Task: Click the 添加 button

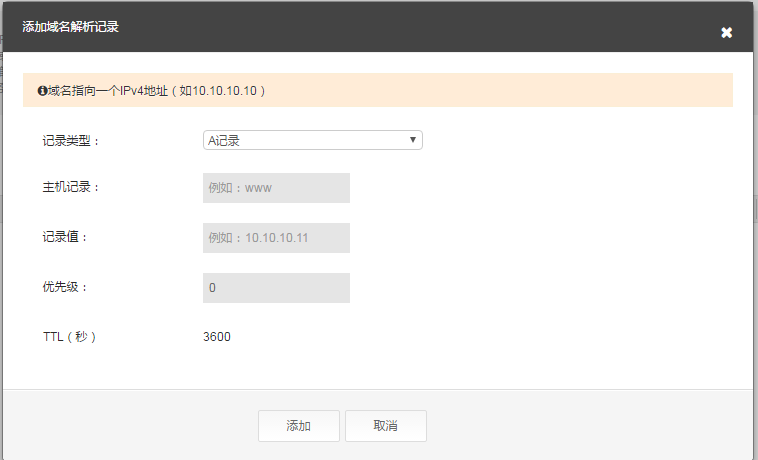Action: [x=299, y=426]
